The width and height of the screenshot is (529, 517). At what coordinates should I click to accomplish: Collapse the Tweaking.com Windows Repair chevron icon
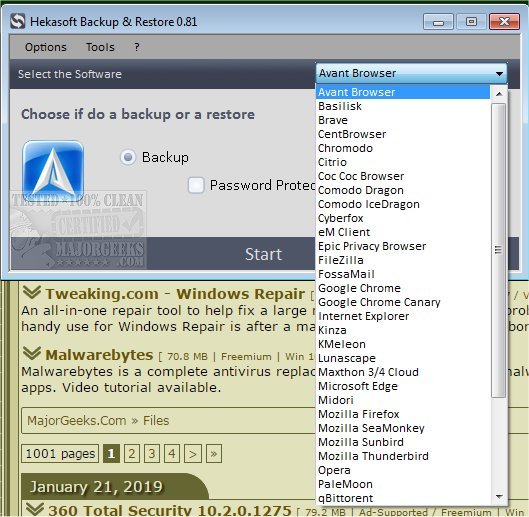tap(32, 292)
